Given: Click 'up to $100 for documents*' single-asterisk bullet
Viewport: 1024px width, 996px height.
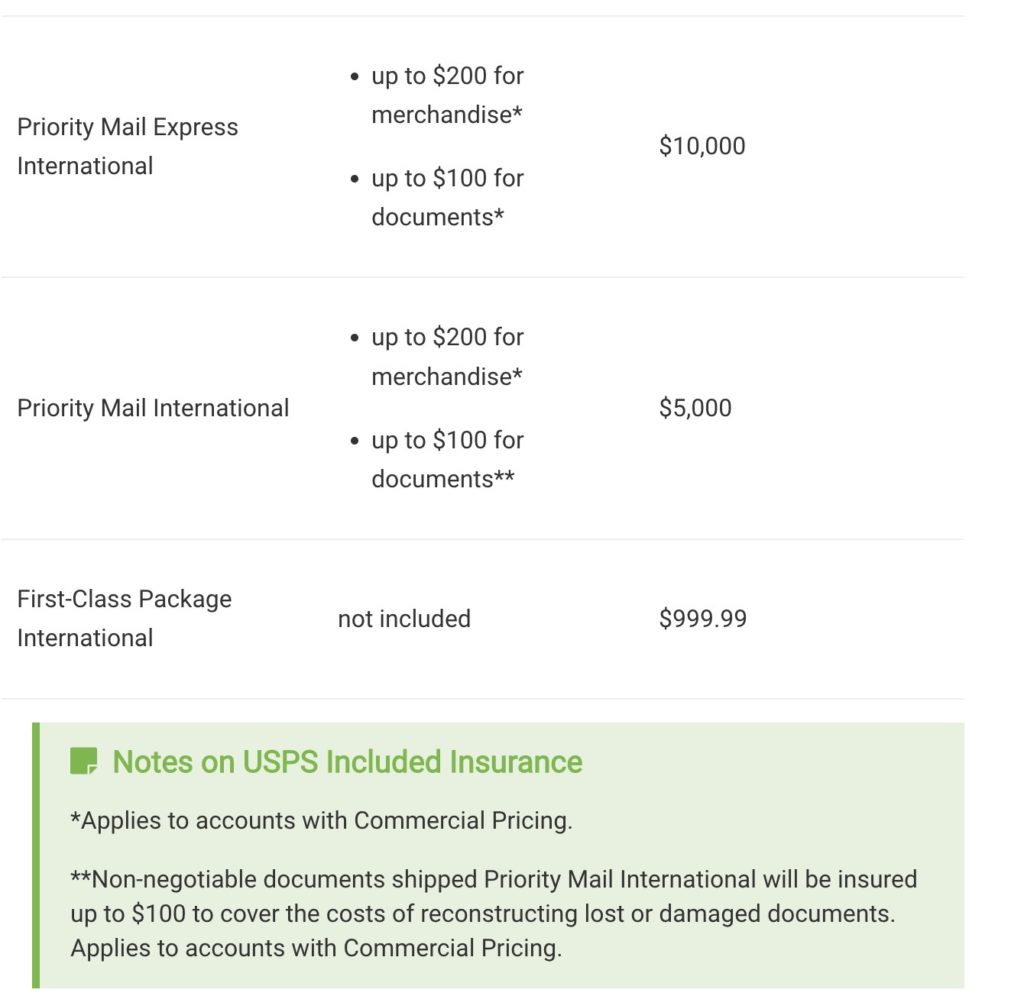Looking at the screenshot, I should pos(447,197).
